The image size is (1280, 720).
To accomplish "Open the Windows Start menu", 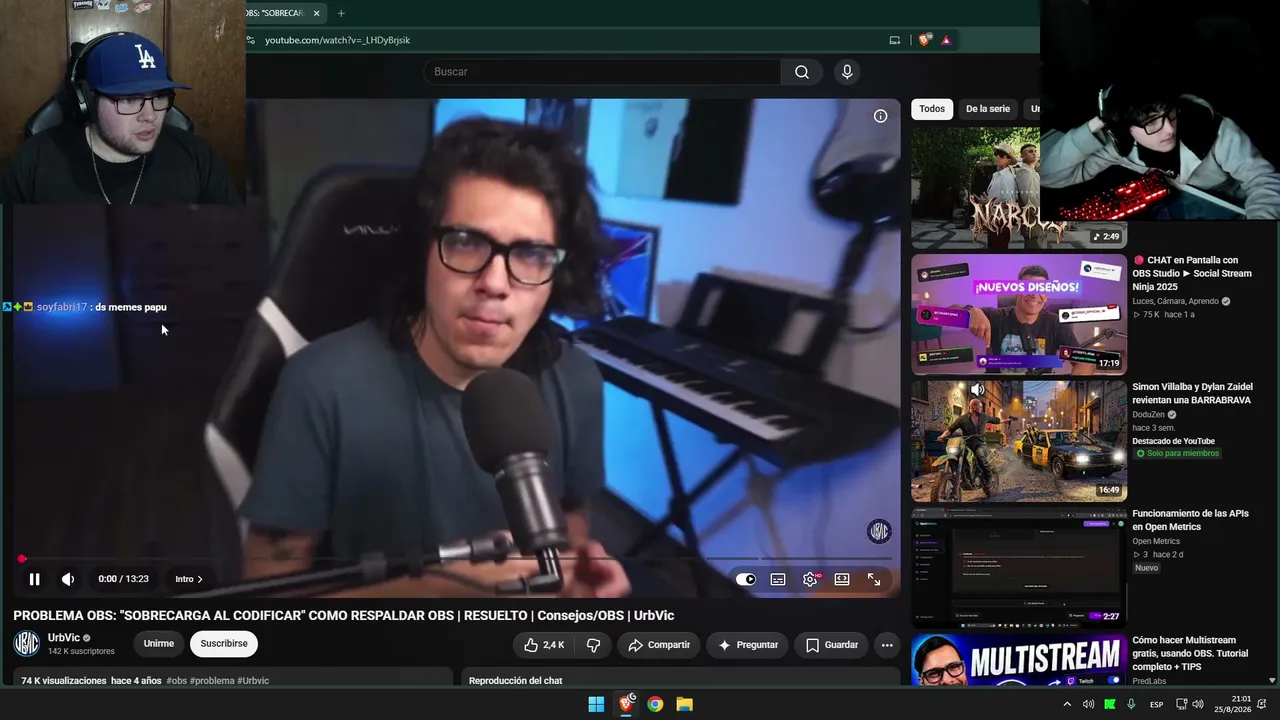I will point(596,704).
